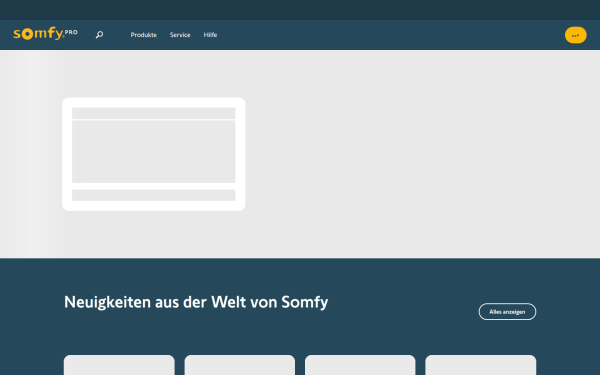Open the Produkte menu
Viewport: 600px width, 375px height.
coord(143,35)
